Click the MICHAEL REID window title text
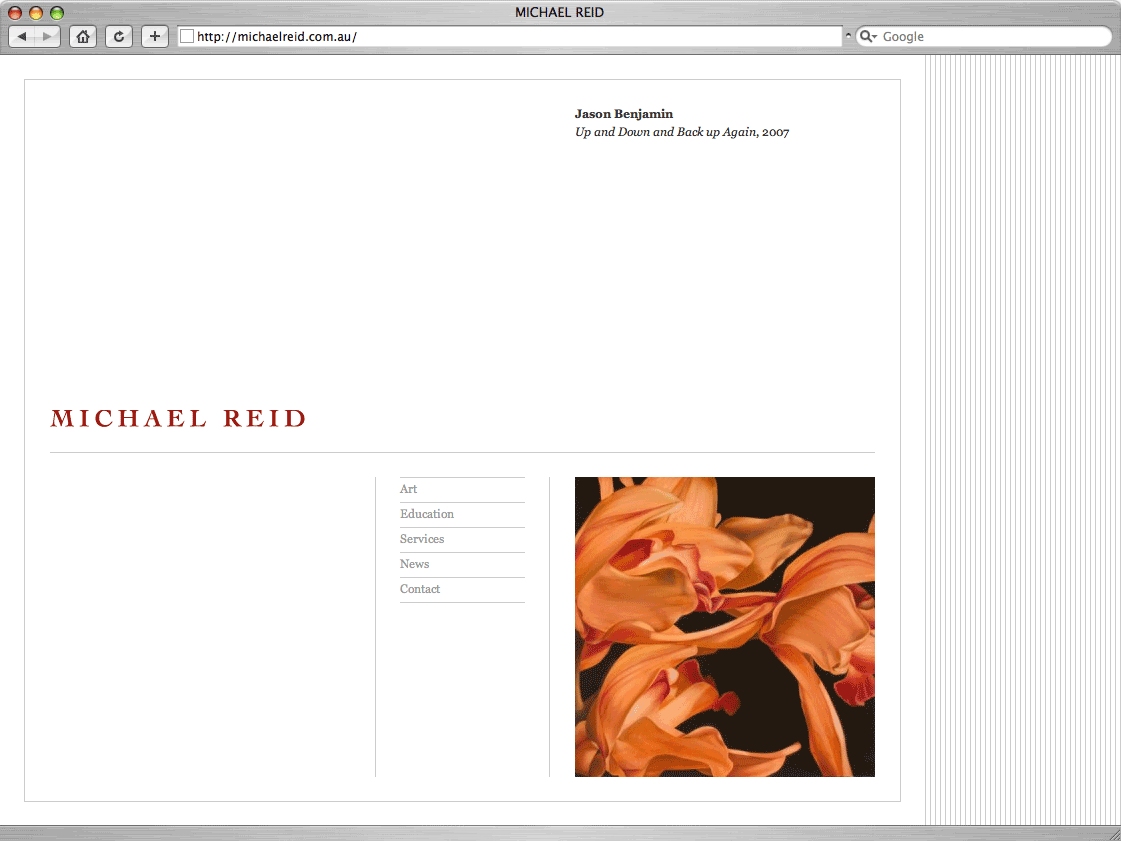The height and width of the screenshot is (841, 1121). [560, 12]
